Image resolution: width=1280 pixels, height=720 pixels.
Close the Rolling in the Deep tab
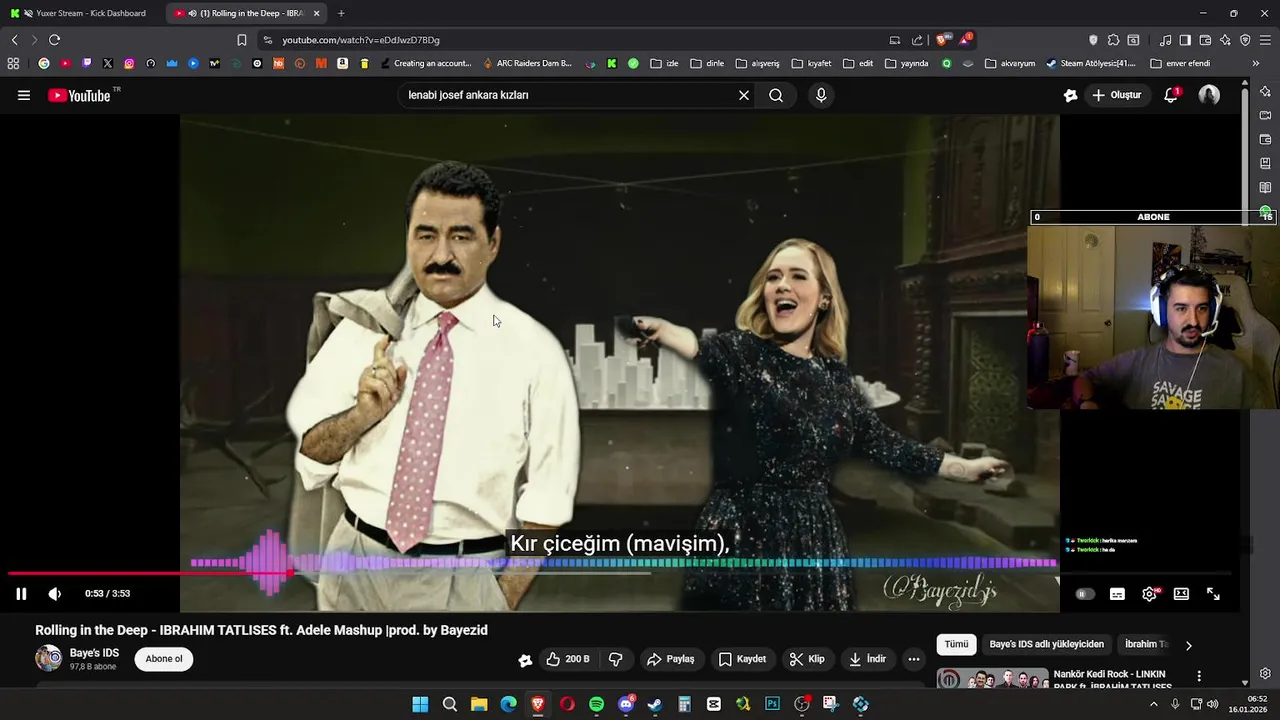[317, 13]
